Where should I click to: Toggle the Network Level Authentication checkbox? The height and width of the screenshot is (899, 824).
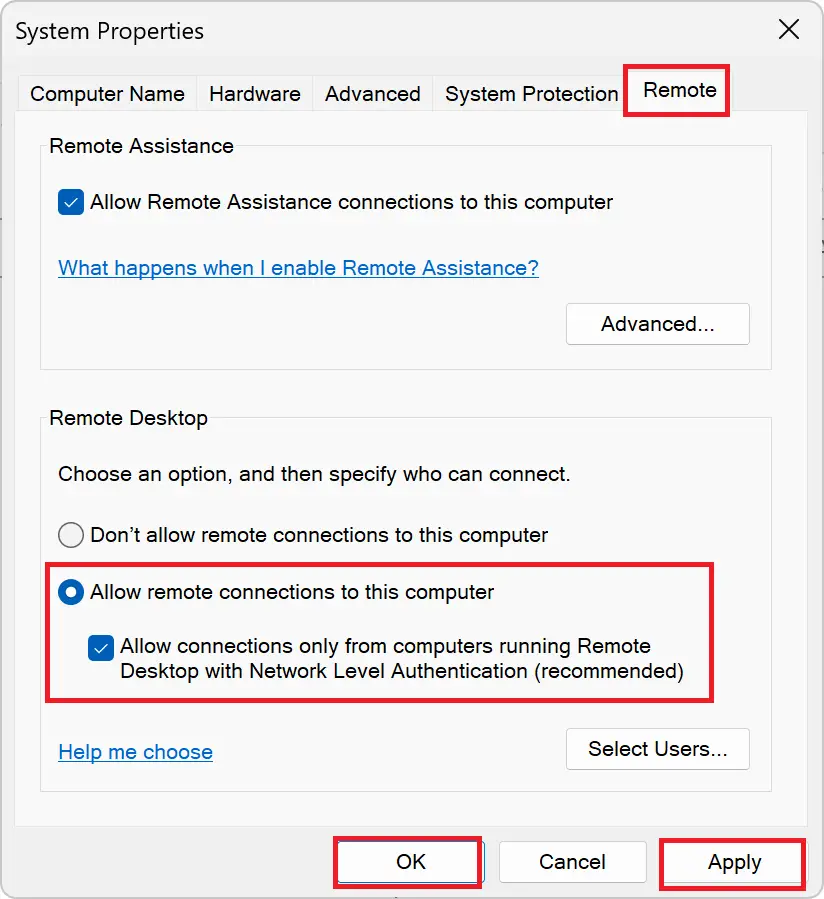[x=100, y=648]
